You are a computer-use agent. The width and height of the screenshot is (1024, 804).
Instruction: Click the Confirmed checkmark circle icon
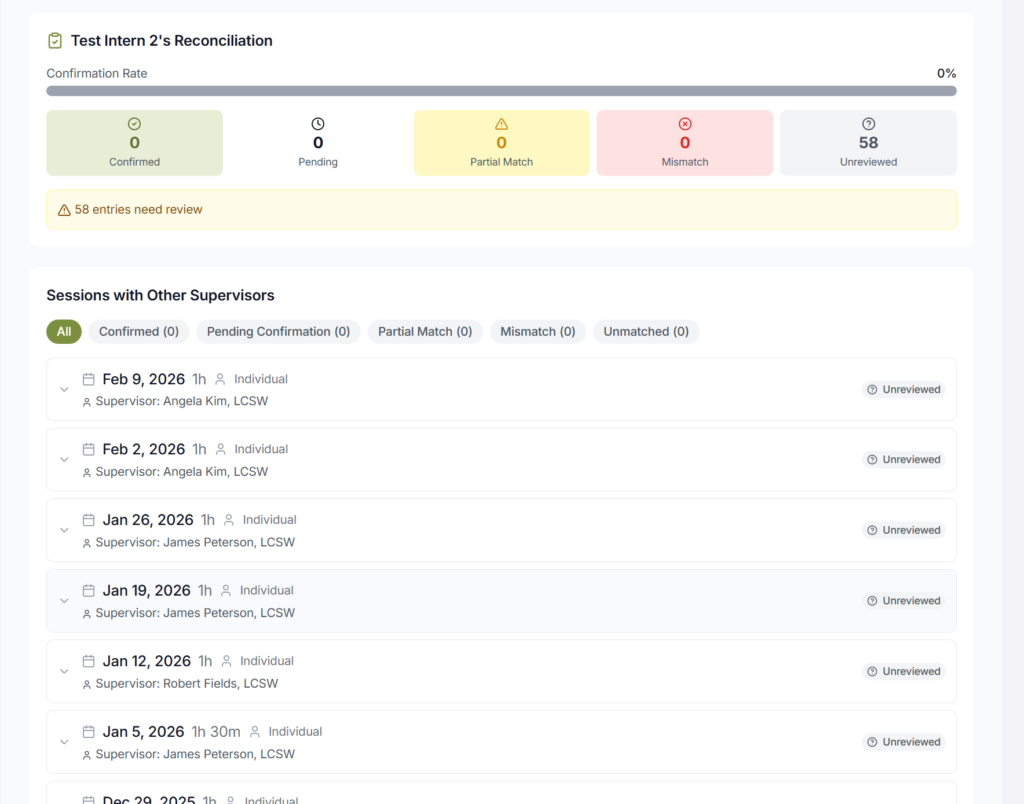134,124
